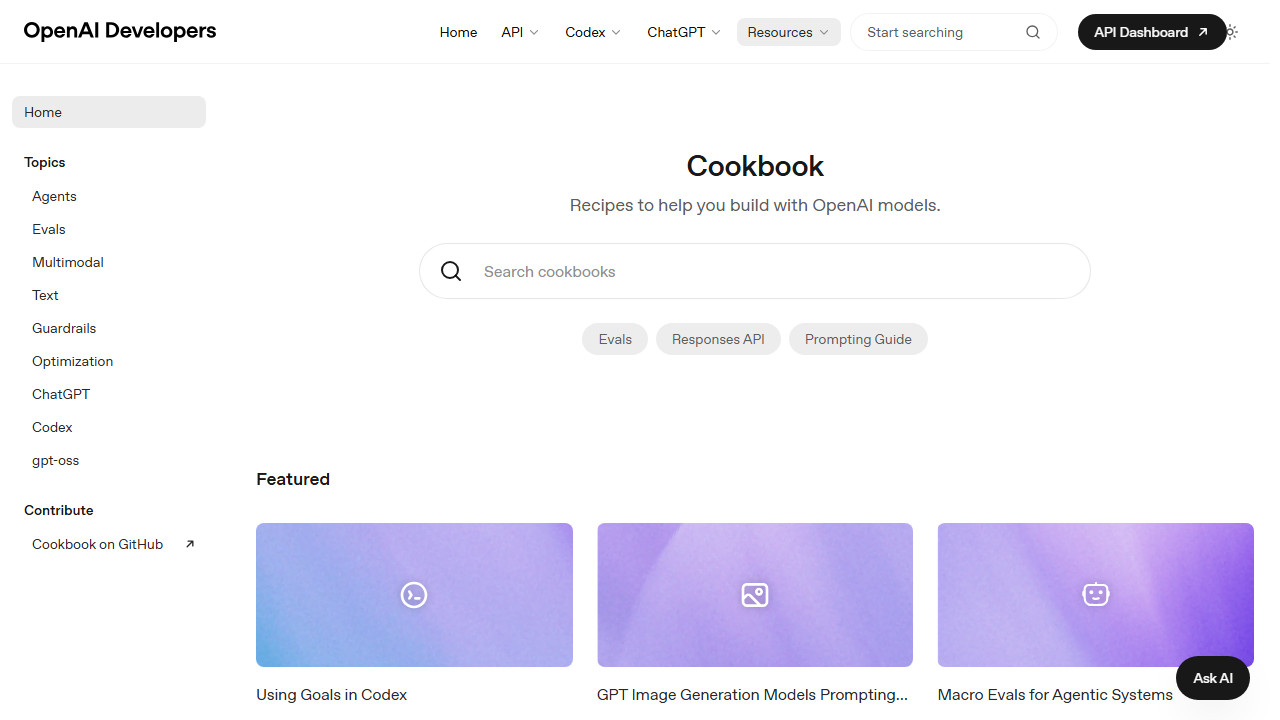Open Using Goals in Codex title

click(331, 695)
